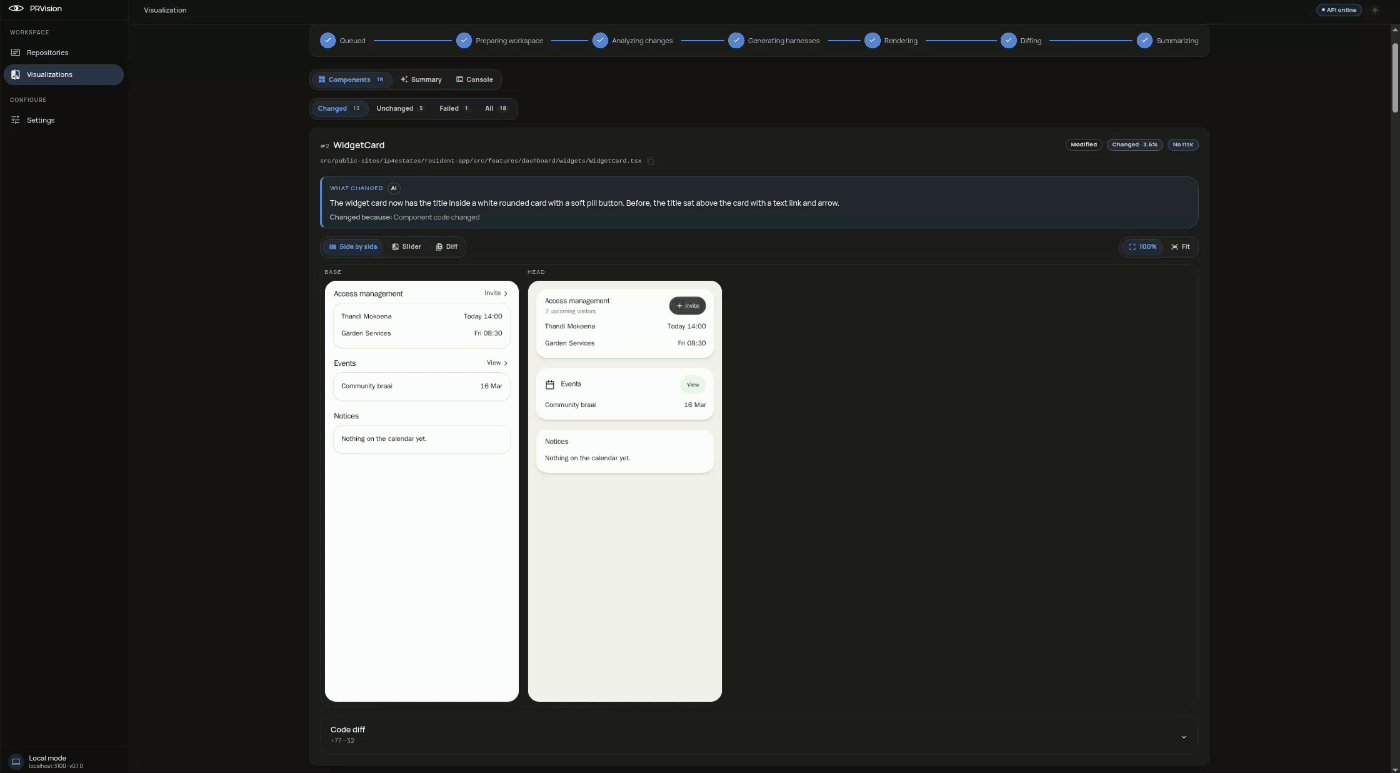Filter by Unchanged components
The image size is (1400, 773).
pyautogui.click(x=400, y=108)
